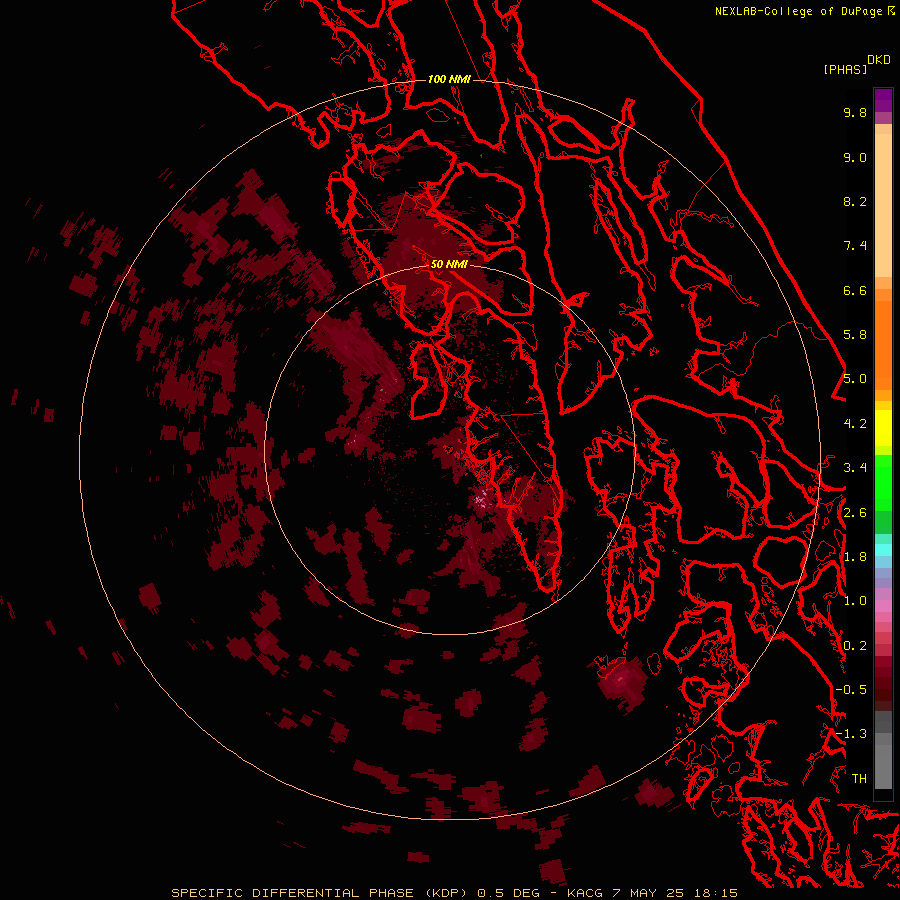Click the 0.2 scale value
900x900 pixels.
[855, 646]
